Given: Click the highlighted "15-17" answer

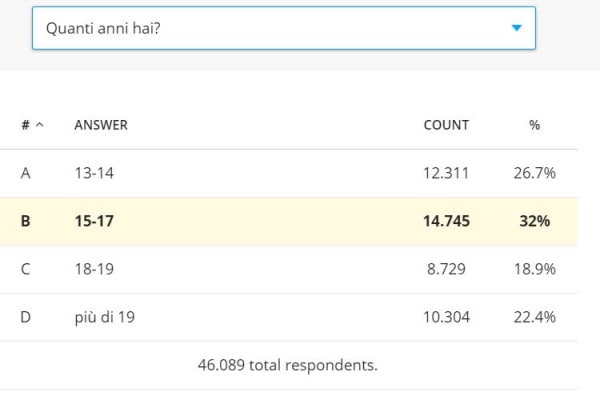Looking at the screenshot, I should (94, 221).
